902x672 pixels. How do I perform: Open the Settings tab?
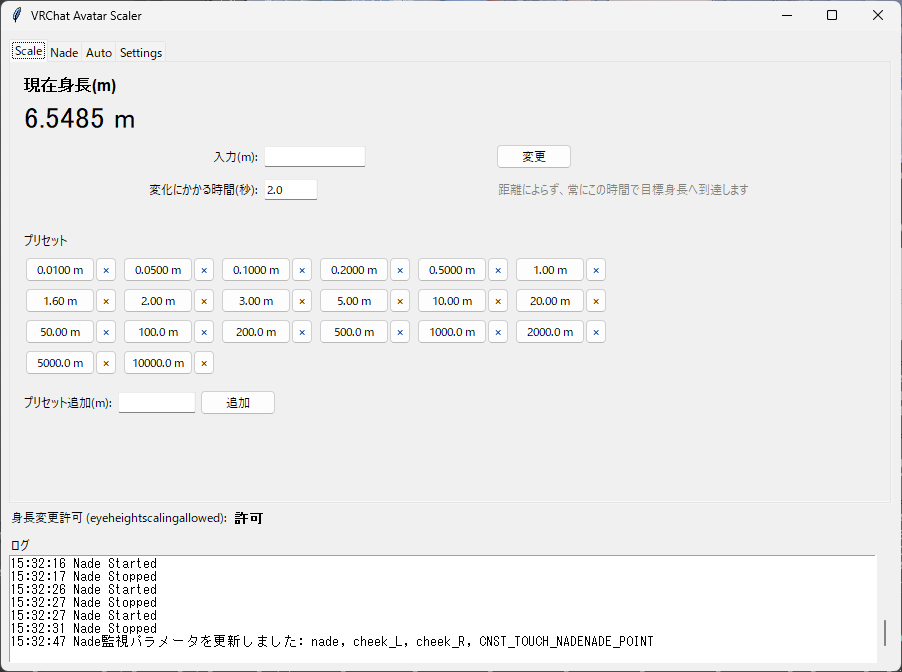(141, 52)
